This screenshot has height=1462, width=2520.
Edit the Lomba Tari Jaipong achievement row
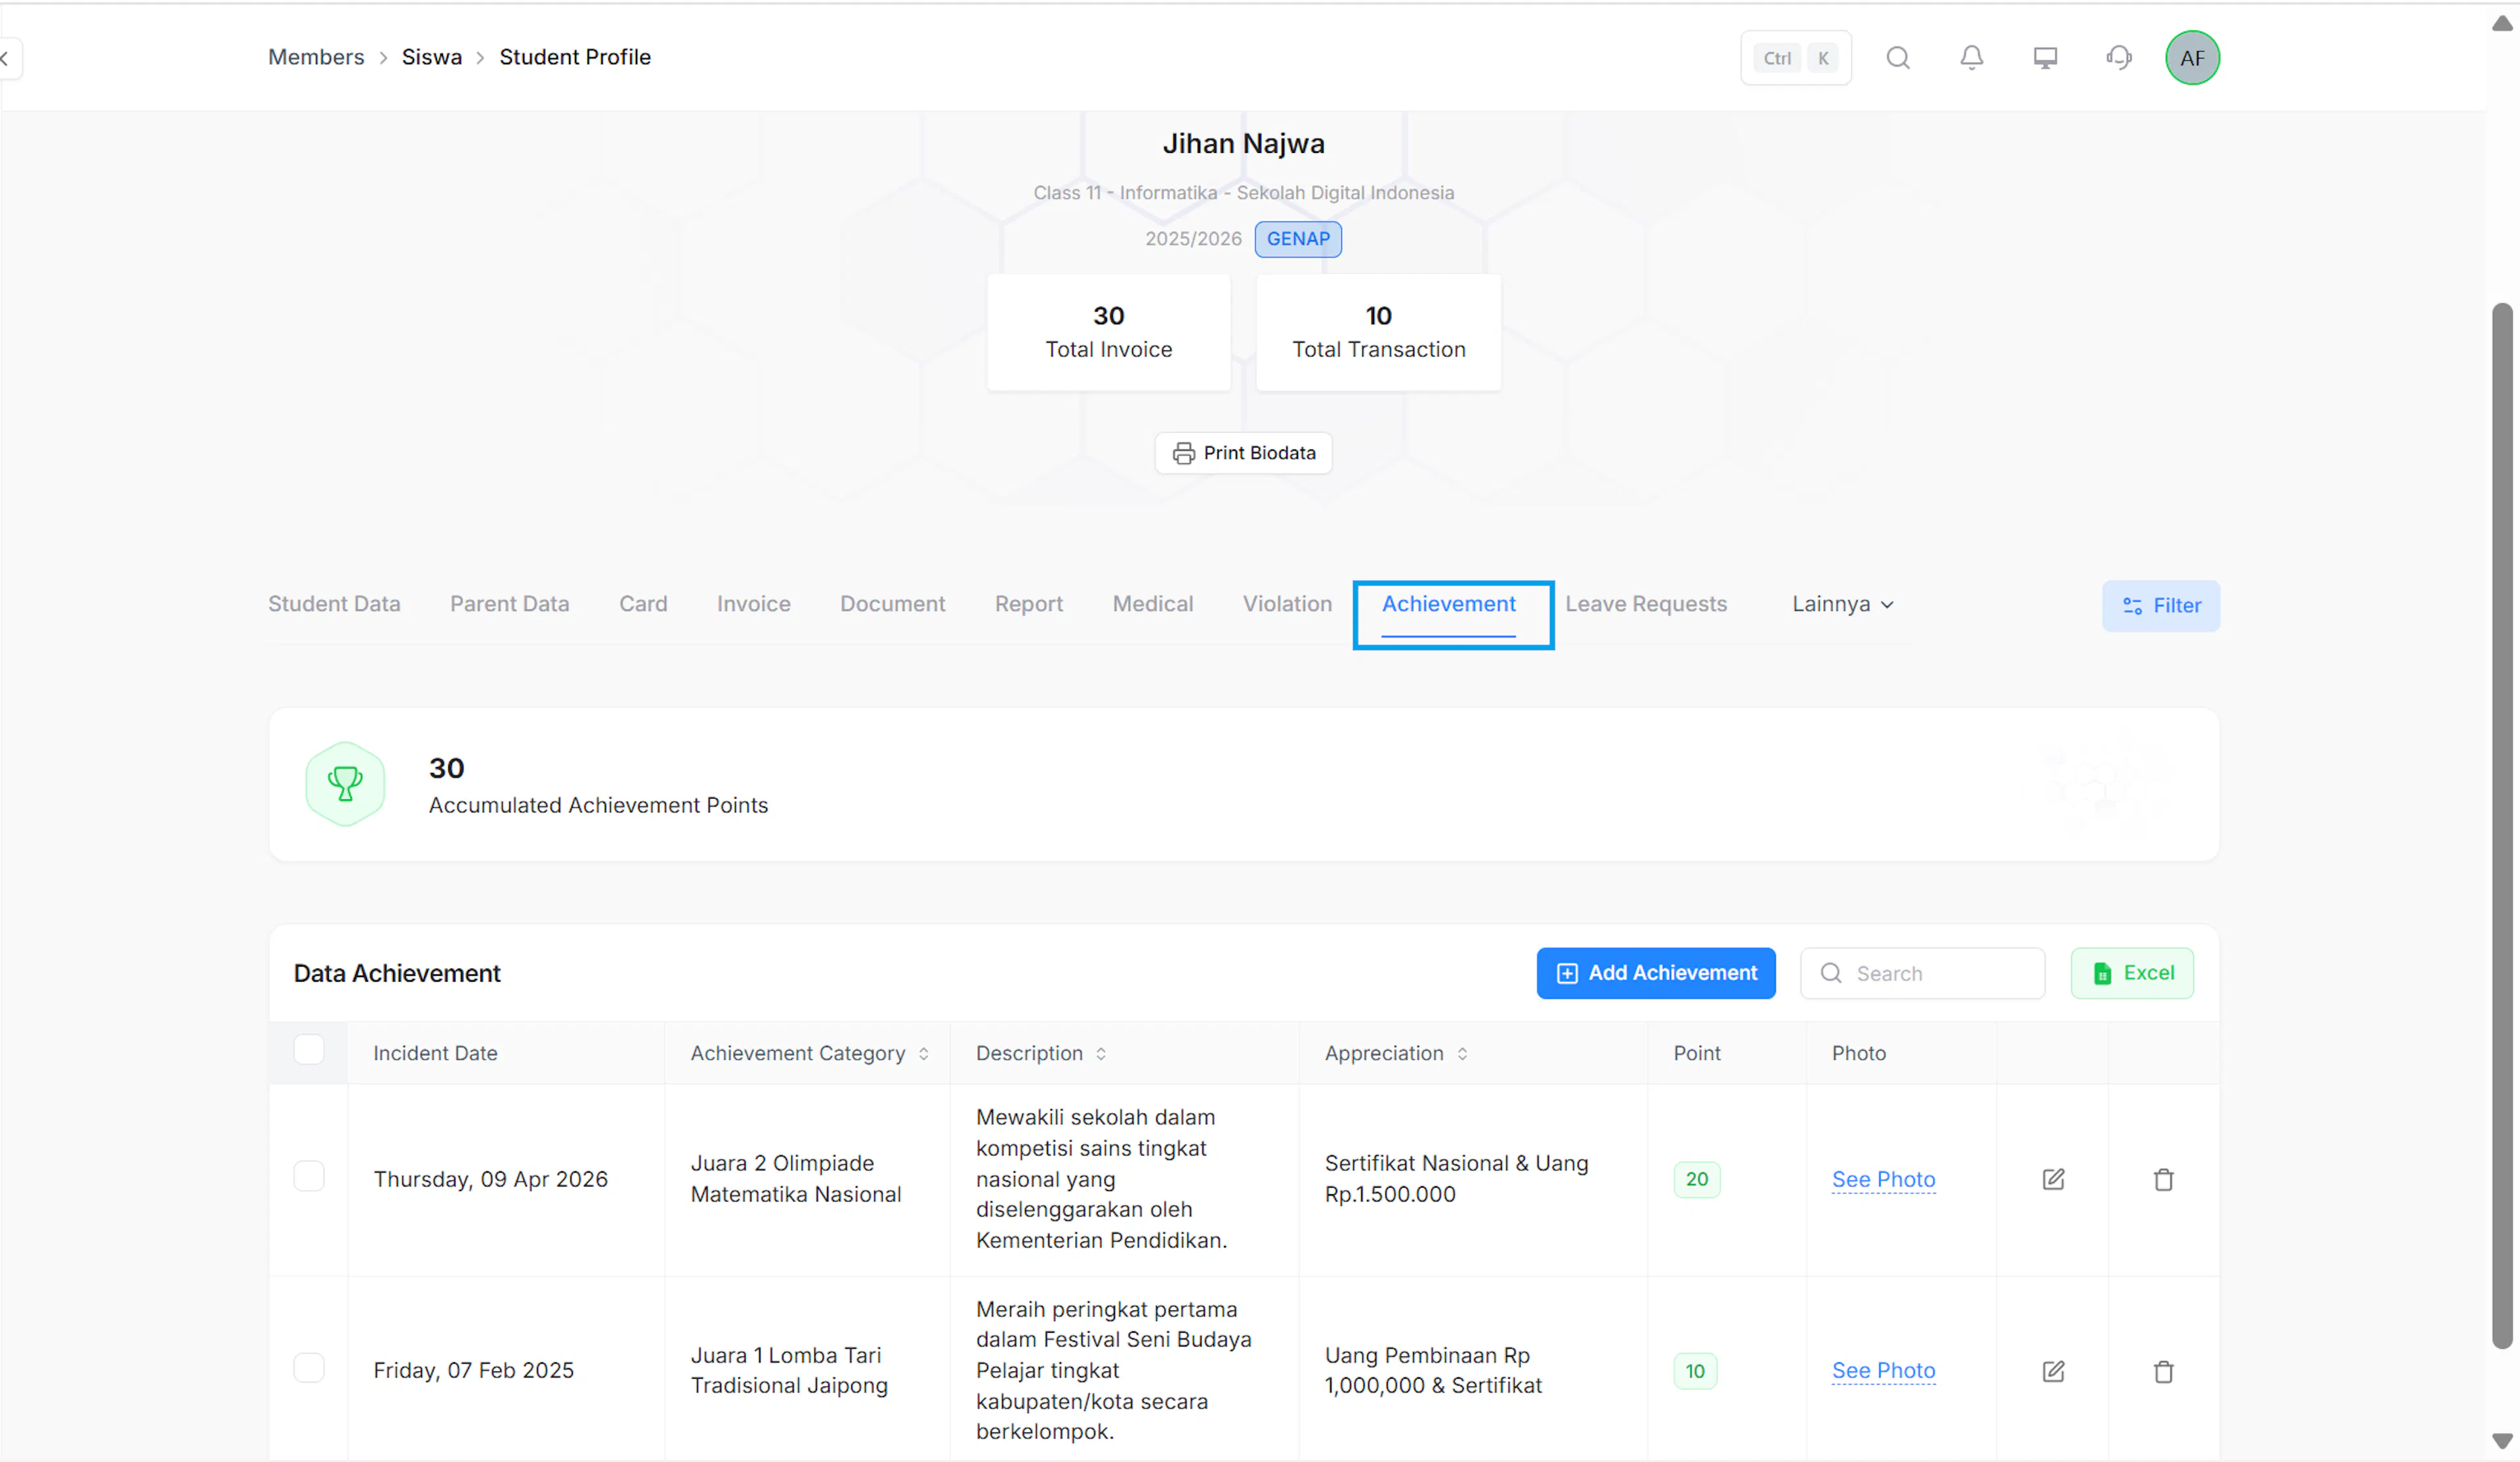pyautogui.click(x=2053, y=1371)
